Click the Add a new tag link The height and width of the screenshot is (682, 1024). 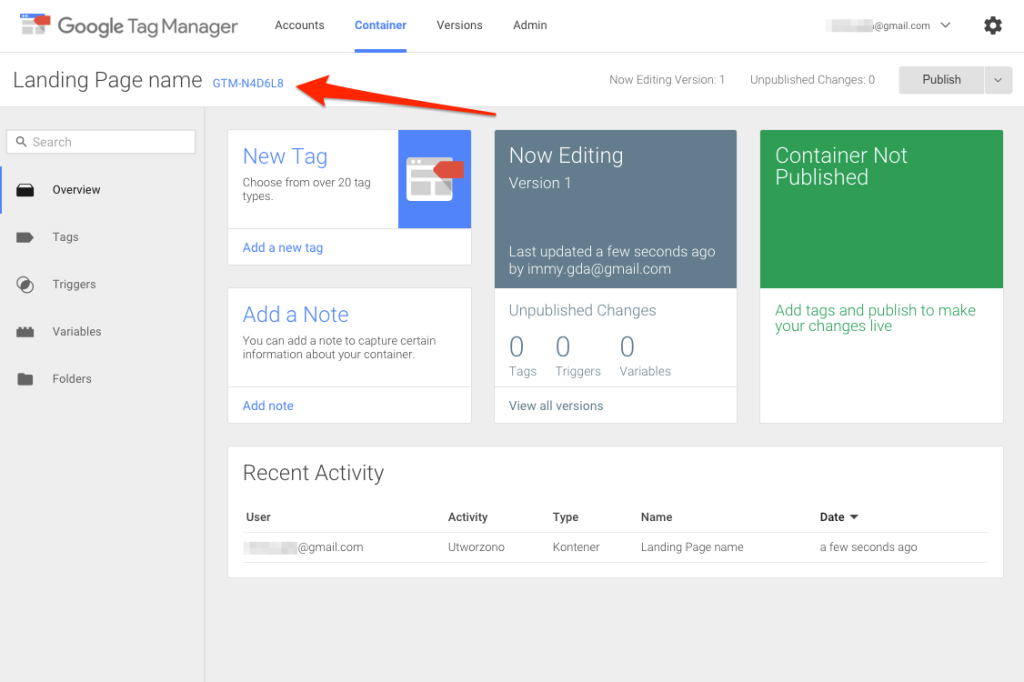(283, 248)
